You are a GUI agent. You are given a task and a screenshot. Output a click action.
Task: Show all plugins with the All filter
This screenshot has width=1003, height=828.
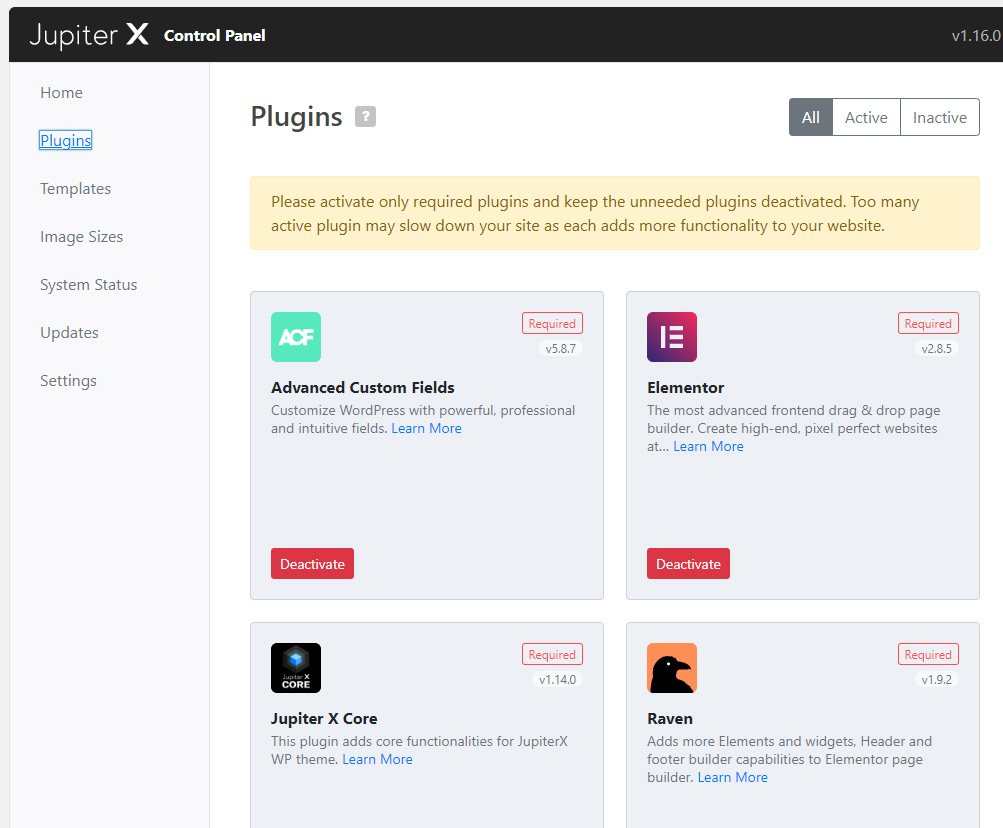810,117
